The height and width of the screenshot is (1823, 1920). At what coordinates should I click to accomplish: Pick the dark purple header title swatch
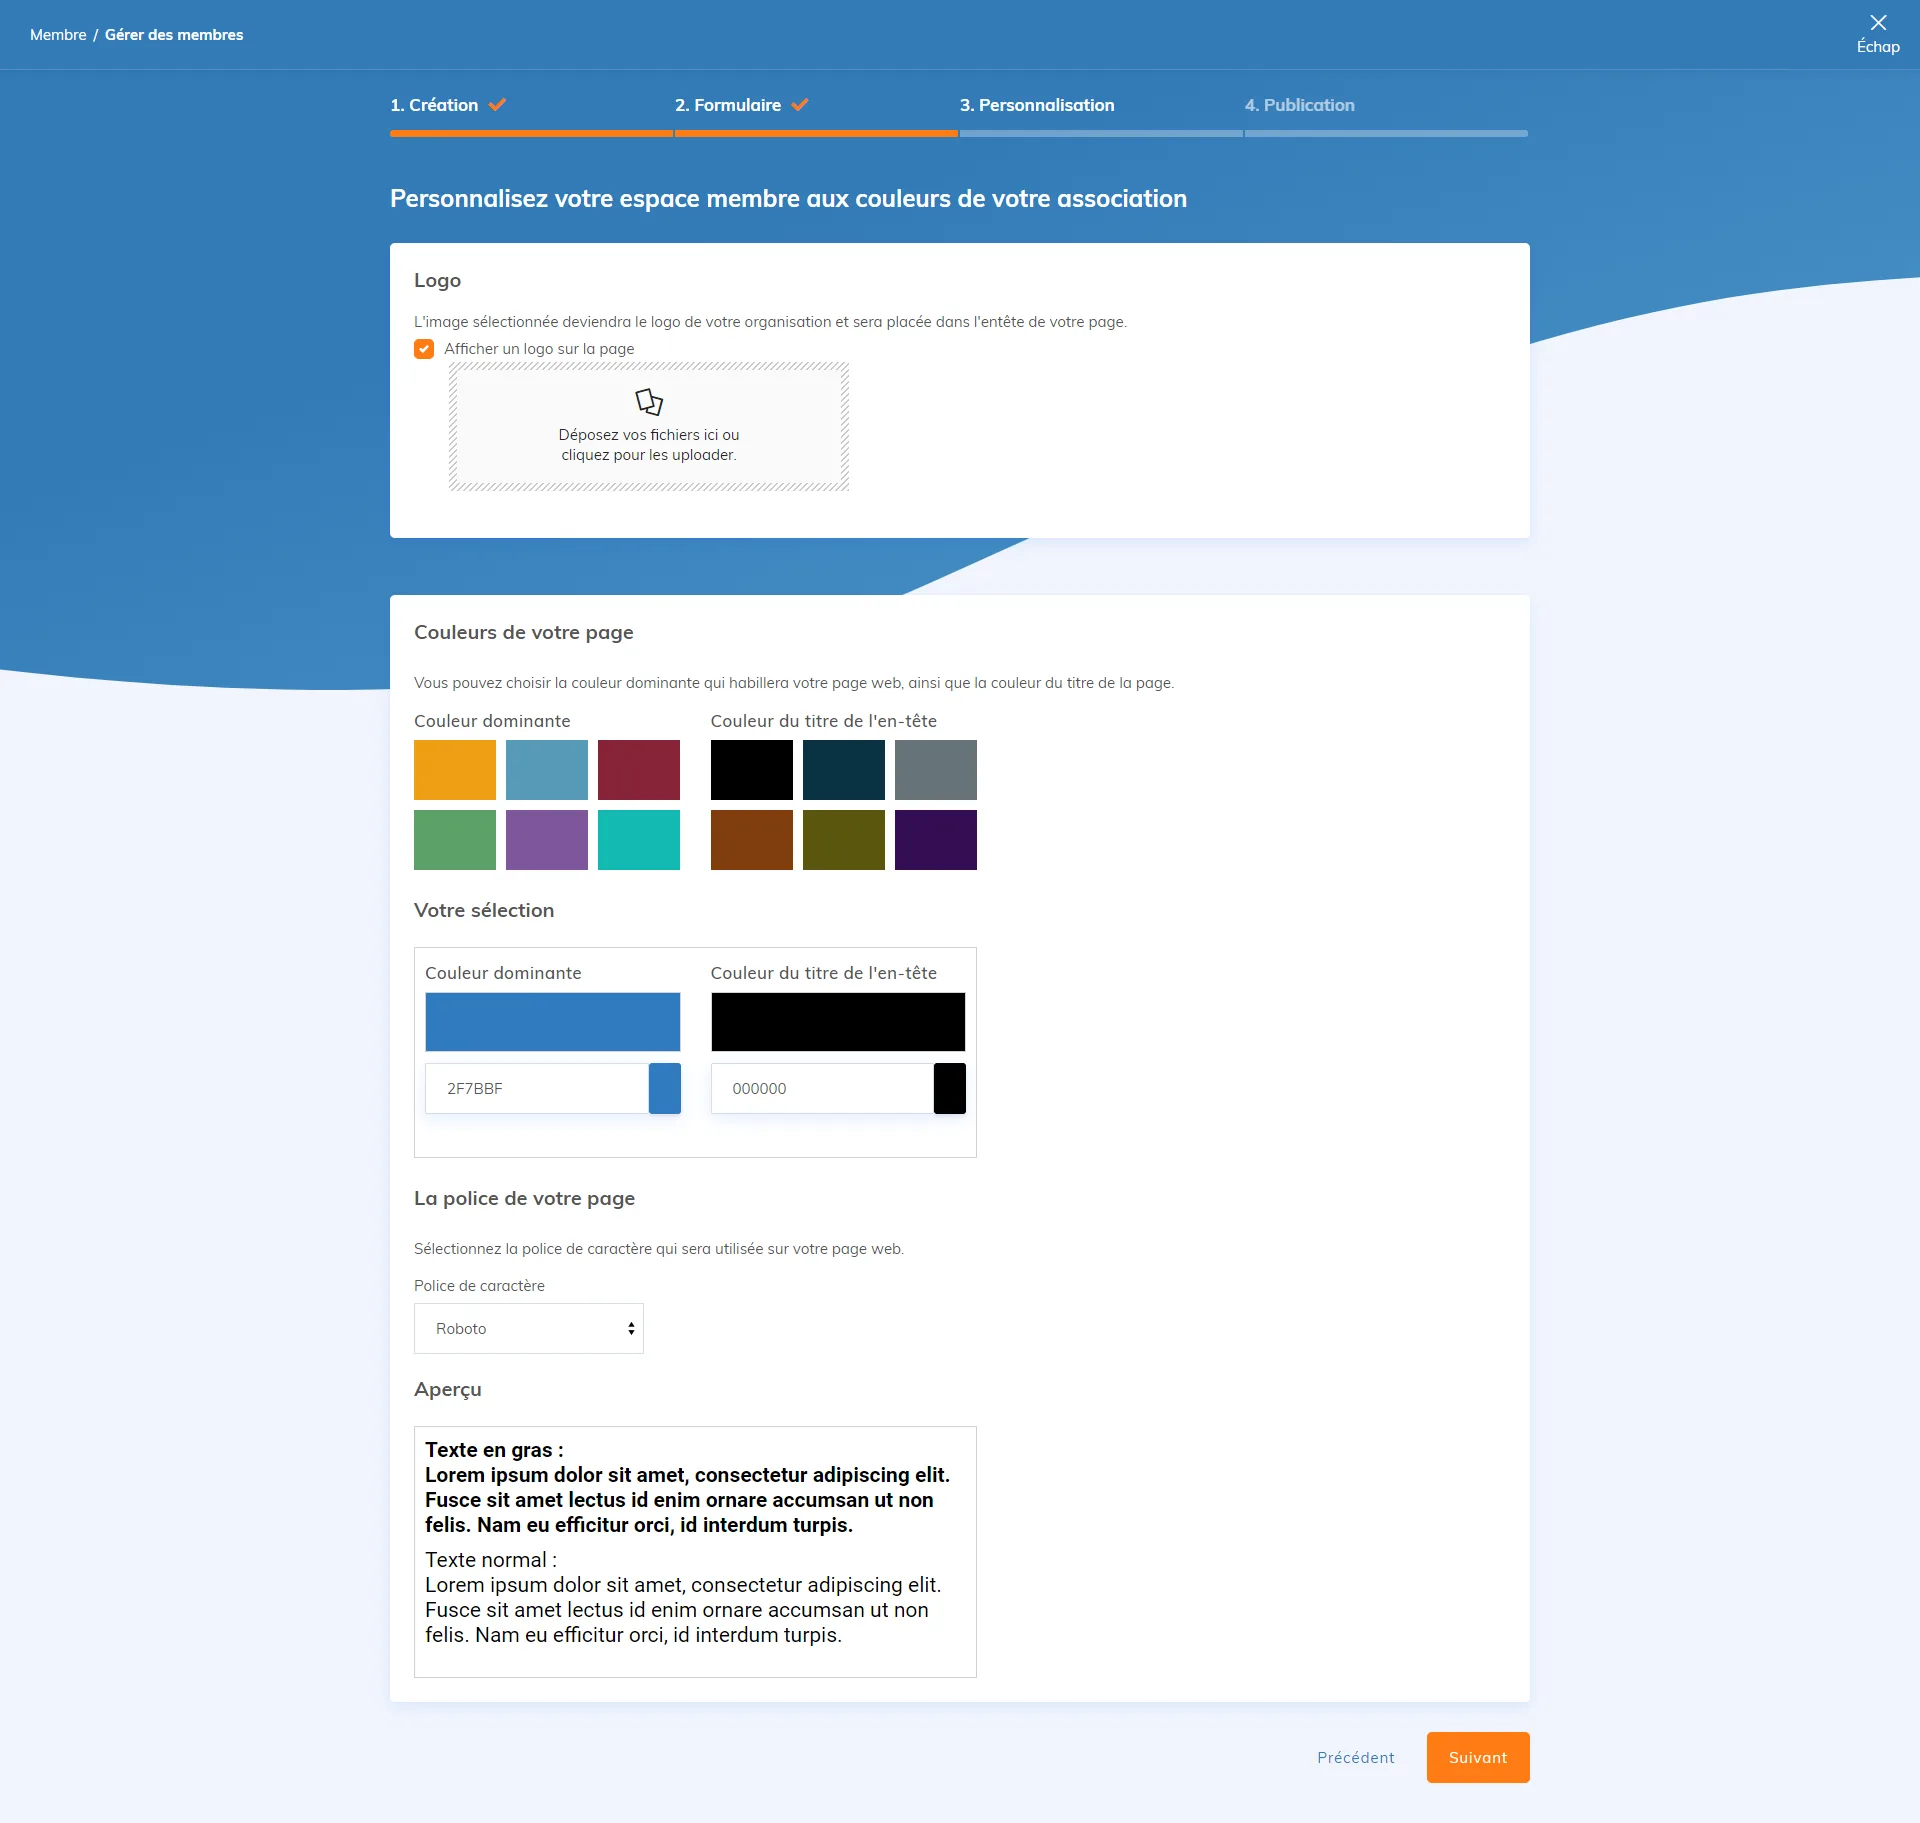click(x=936, y=840)
